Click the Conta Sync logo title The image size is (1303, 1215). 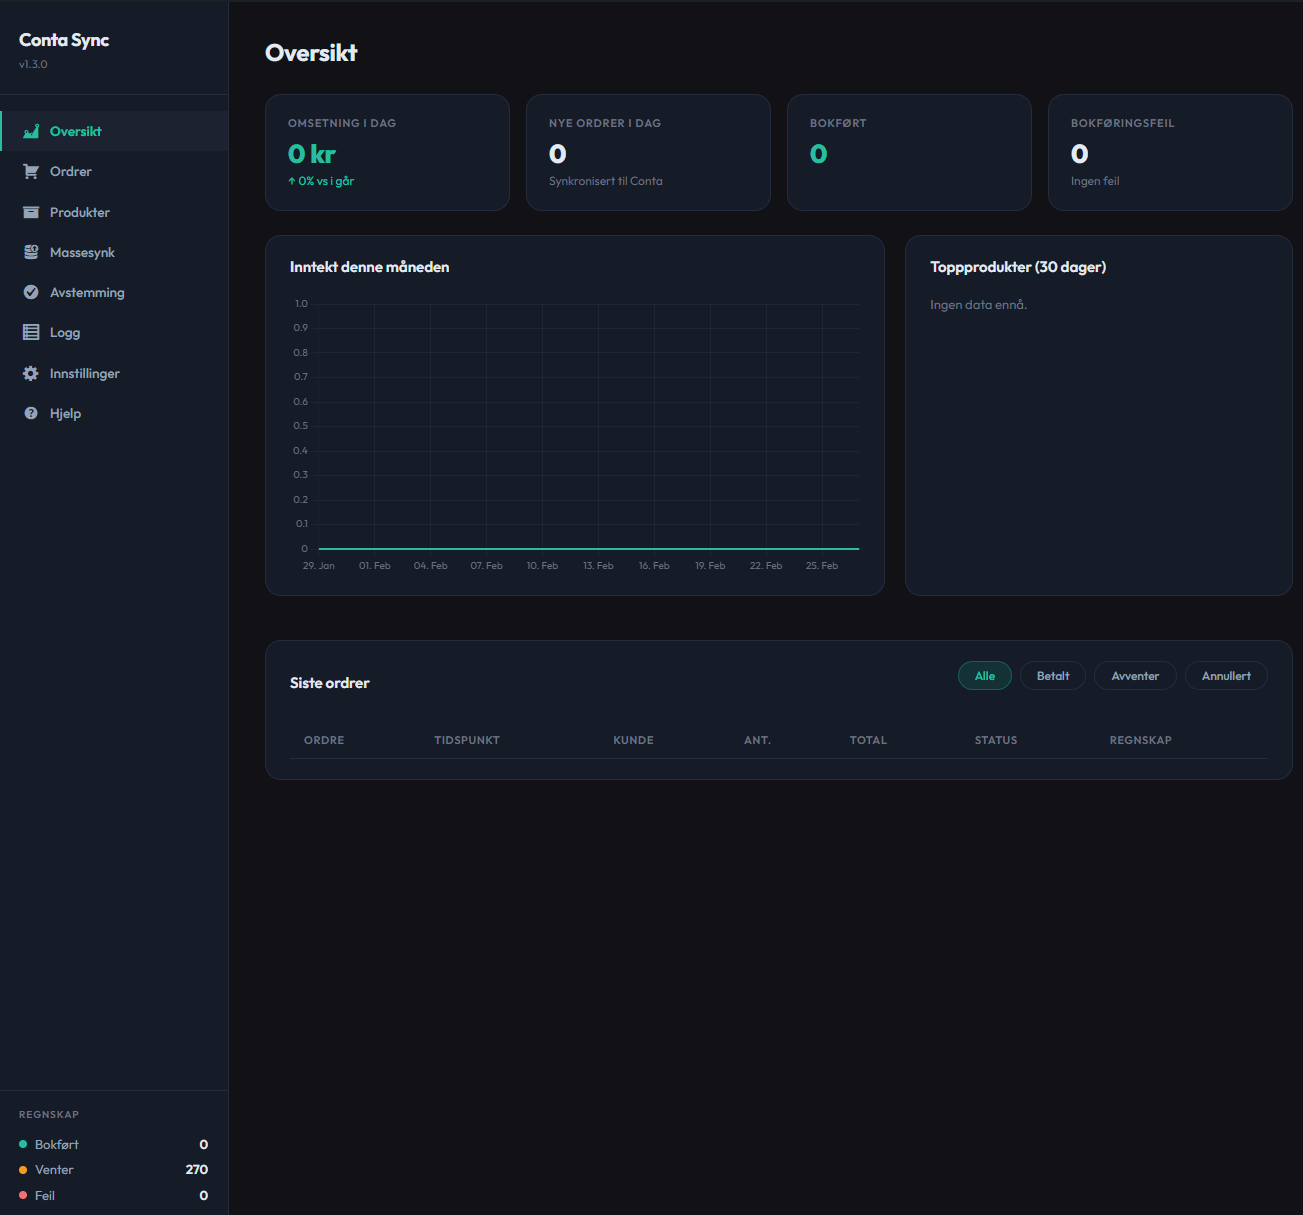coord(64,40)
